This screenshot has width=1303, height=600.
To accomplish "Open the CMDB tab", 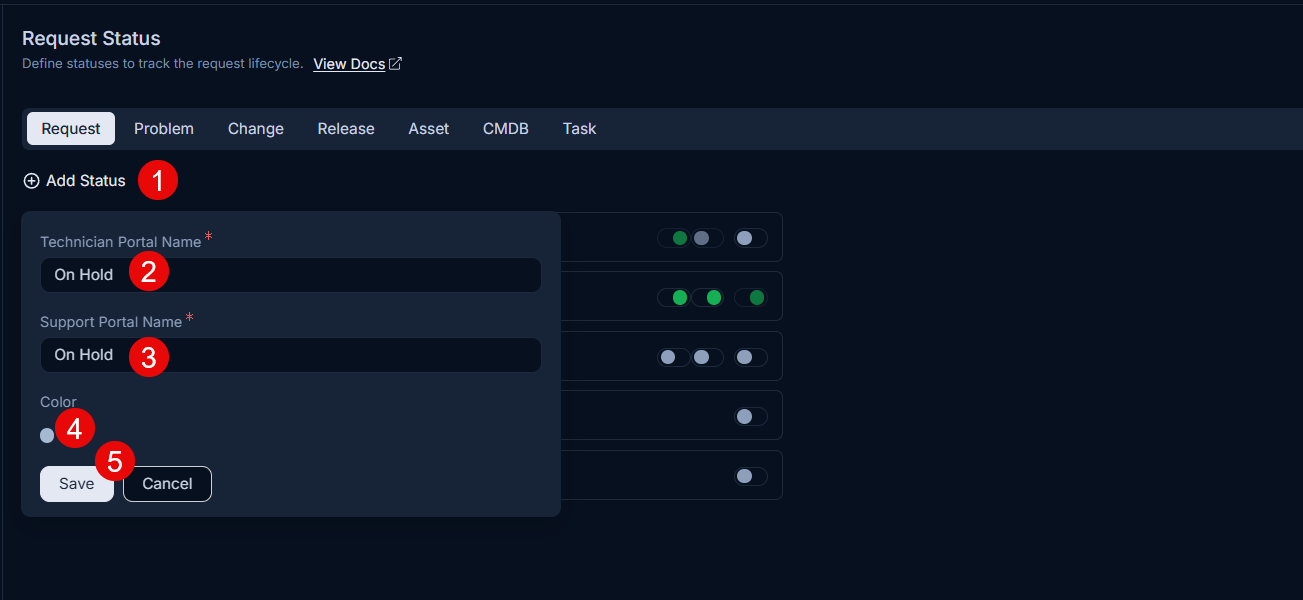I will pyautogui.click(x=506, y=129).
